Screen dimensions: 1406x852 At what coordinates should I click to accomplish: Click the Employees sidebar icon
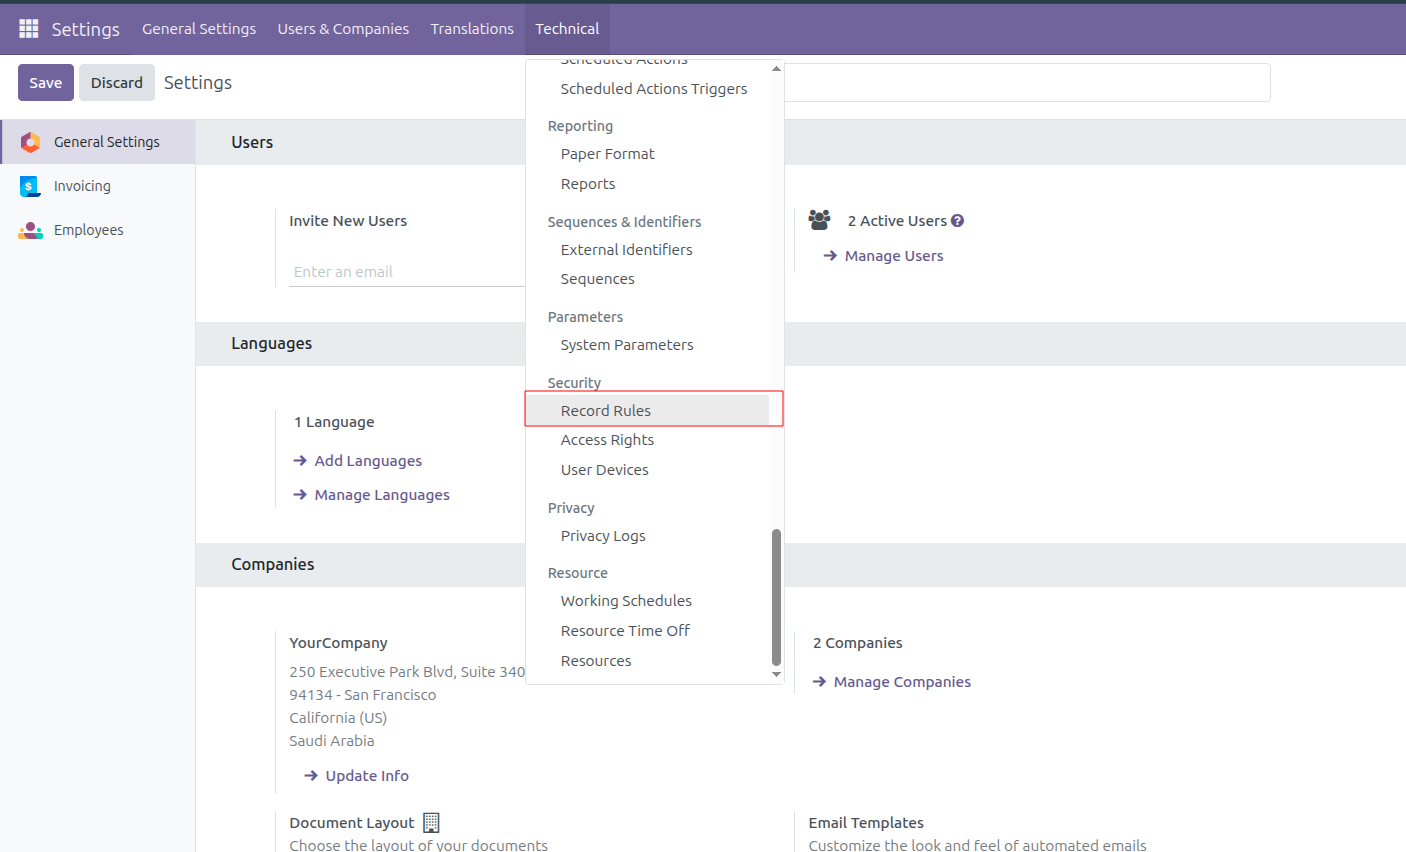click(31, 230)
